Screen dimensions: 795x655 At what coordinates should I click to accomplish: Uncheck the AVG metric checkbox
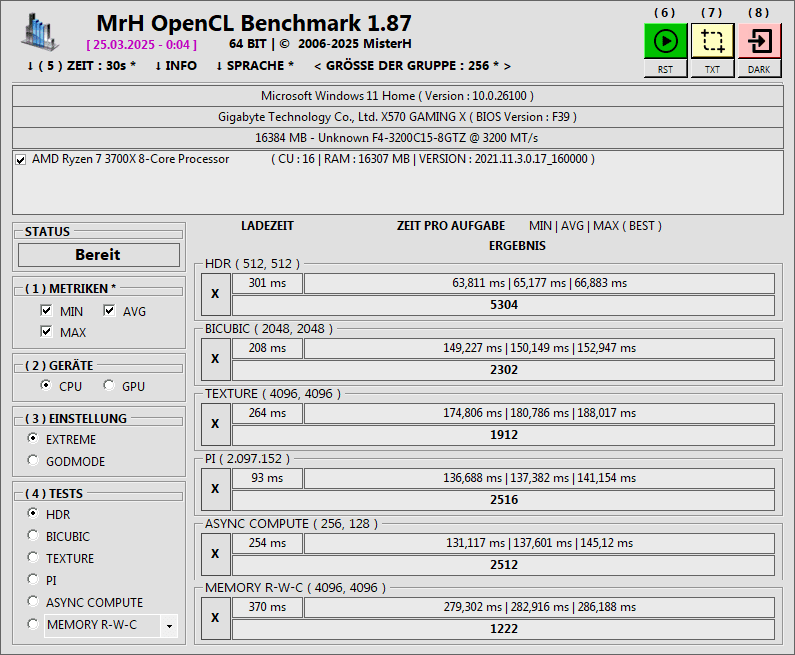[109, 310]
